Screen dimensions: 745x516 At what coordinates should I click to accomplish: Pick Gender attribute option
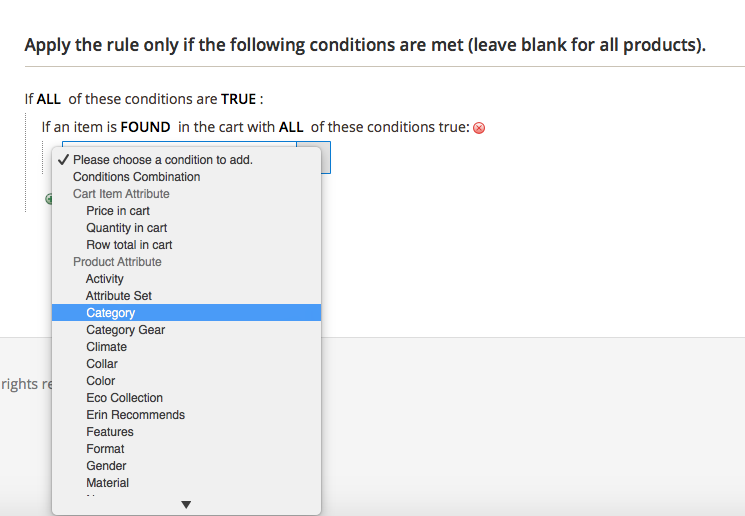tap(106, 466)
